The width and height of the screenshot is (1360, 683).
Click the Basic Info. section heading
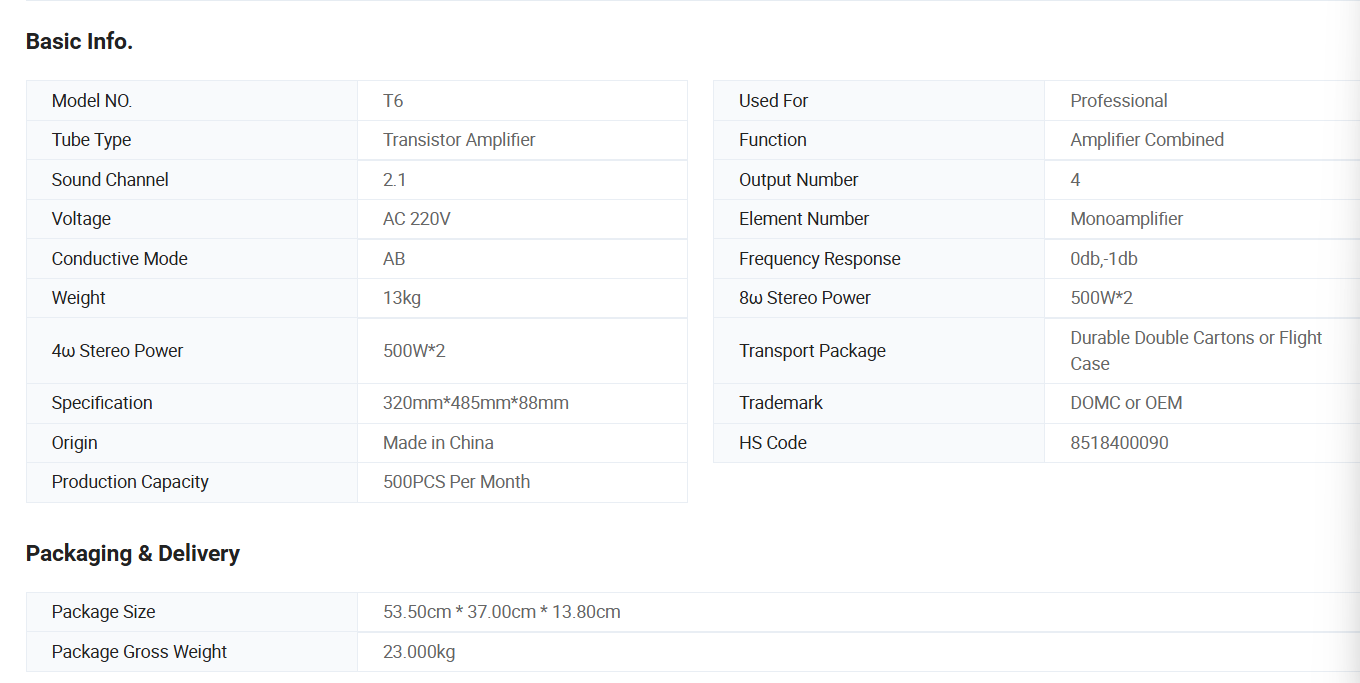click(x=79, y=42)
